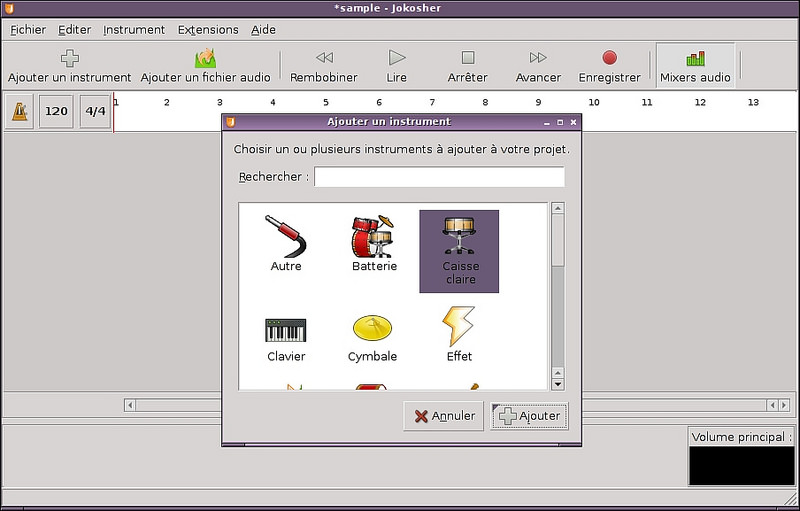Open the Fichier menu
This screenshot has height=511, width=800.
(x=28, y=30)
